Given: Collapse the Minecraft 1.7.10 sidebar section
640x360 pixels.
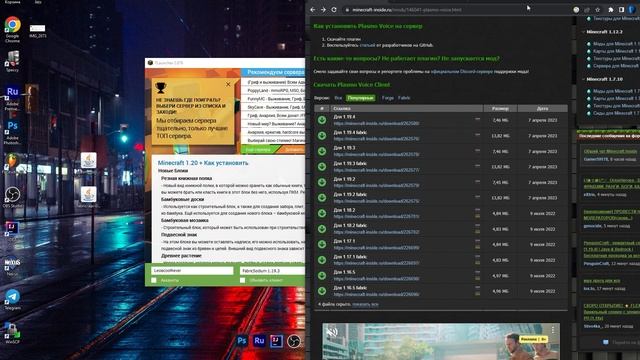Looking at the screenshot, I should click(583, 79).
